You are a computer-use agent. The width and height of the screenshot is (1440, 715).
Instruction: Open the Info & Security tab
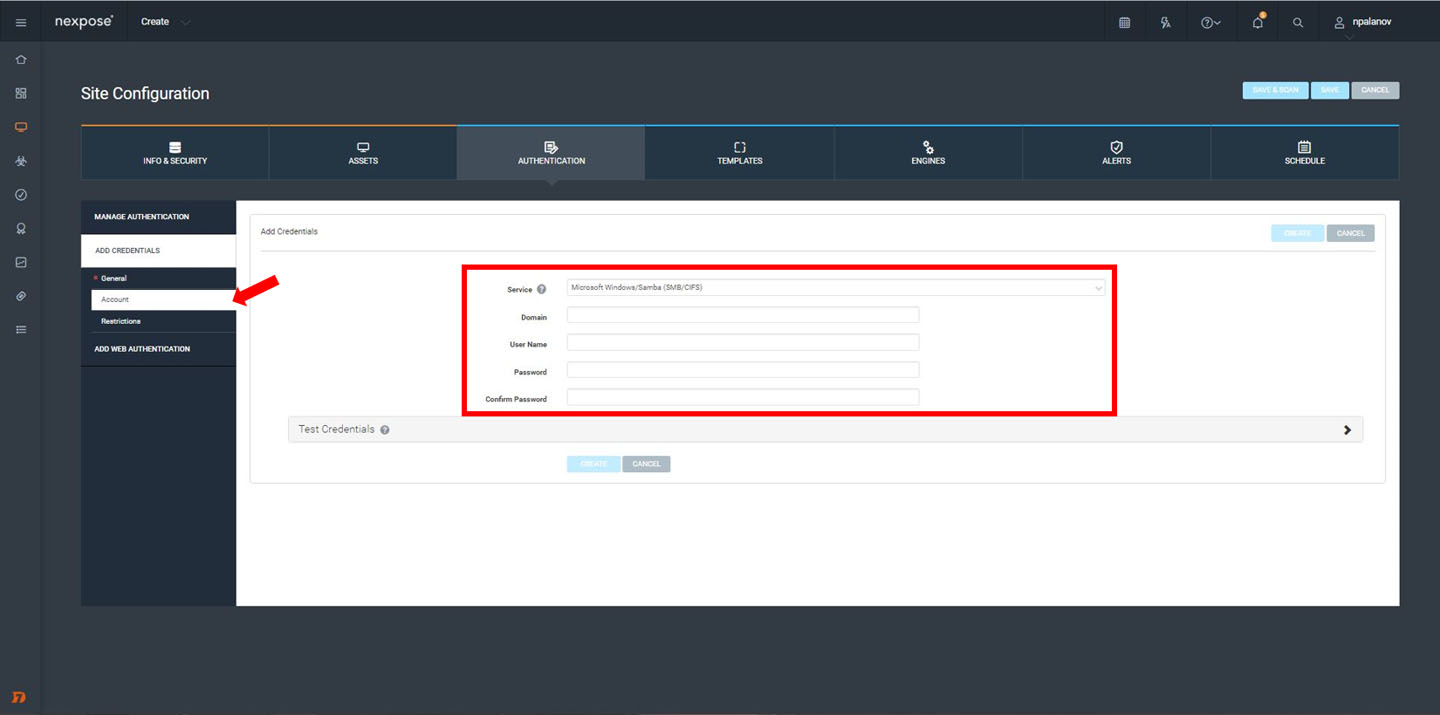[x=175, y=153]
